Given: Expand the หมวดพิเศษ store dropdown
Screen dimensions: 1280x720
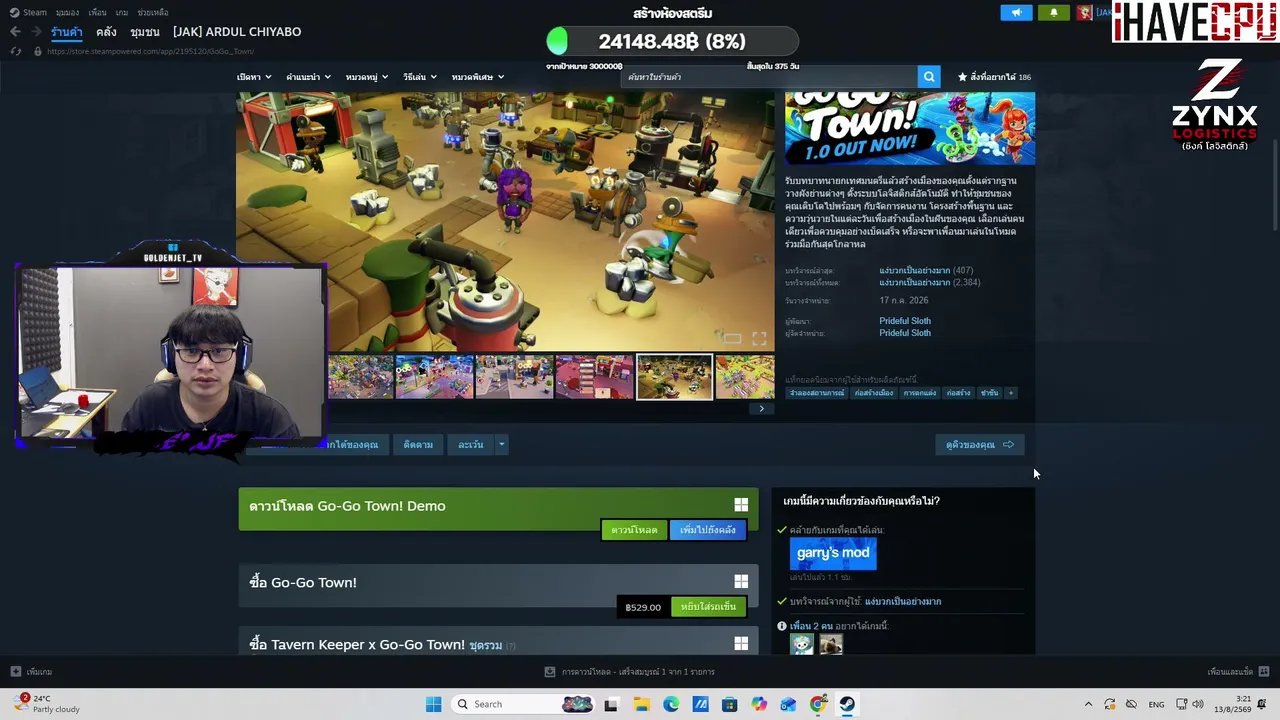Looking at the screenshot, I should 478,77.
